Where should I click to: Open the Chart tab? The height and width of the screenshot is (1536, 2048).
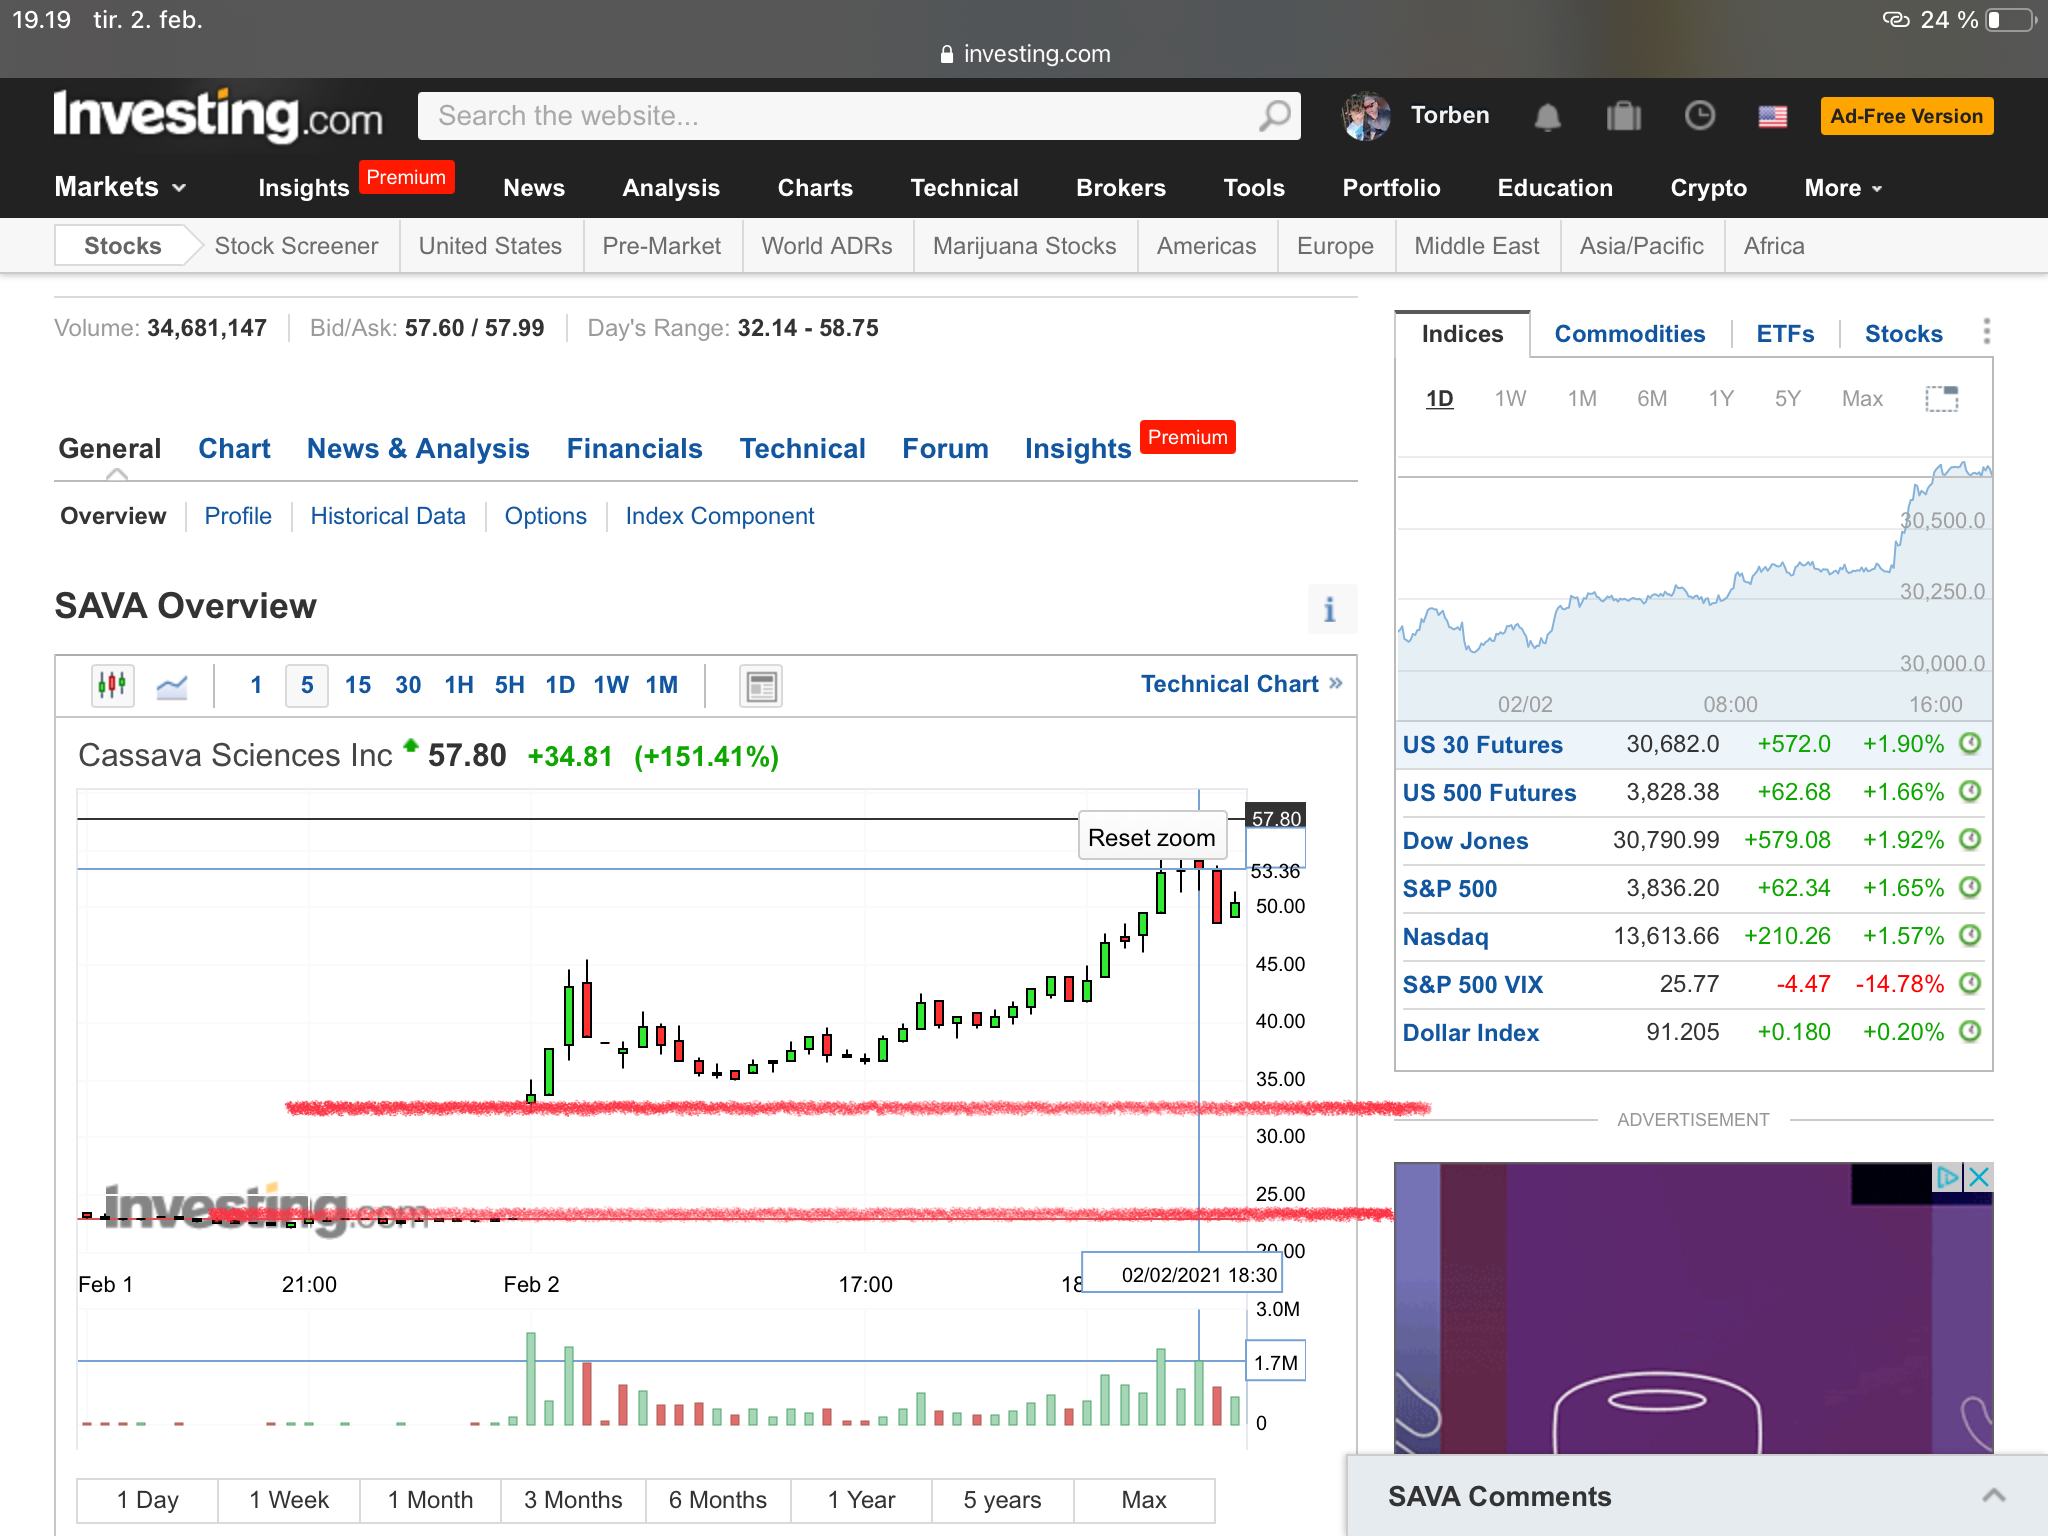tap(234, 449)
